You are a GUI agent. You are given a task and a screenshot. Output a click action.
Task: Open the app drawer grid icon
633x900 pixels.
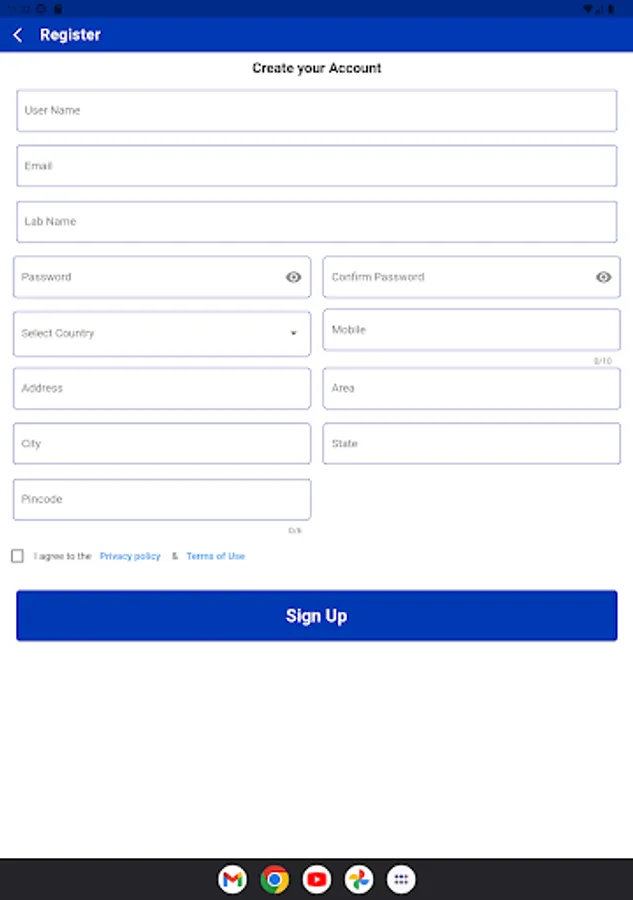(x=400, y=879)
